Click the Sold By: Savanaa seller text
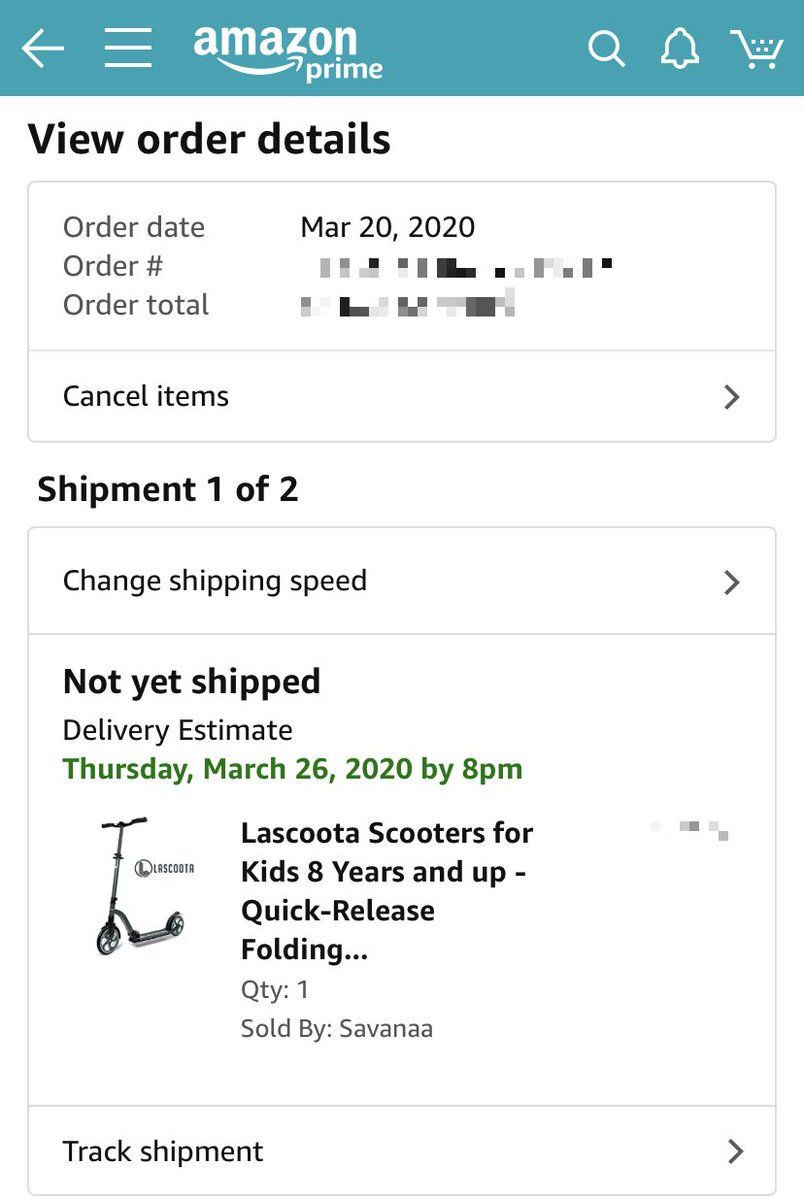 (337, 1028)
